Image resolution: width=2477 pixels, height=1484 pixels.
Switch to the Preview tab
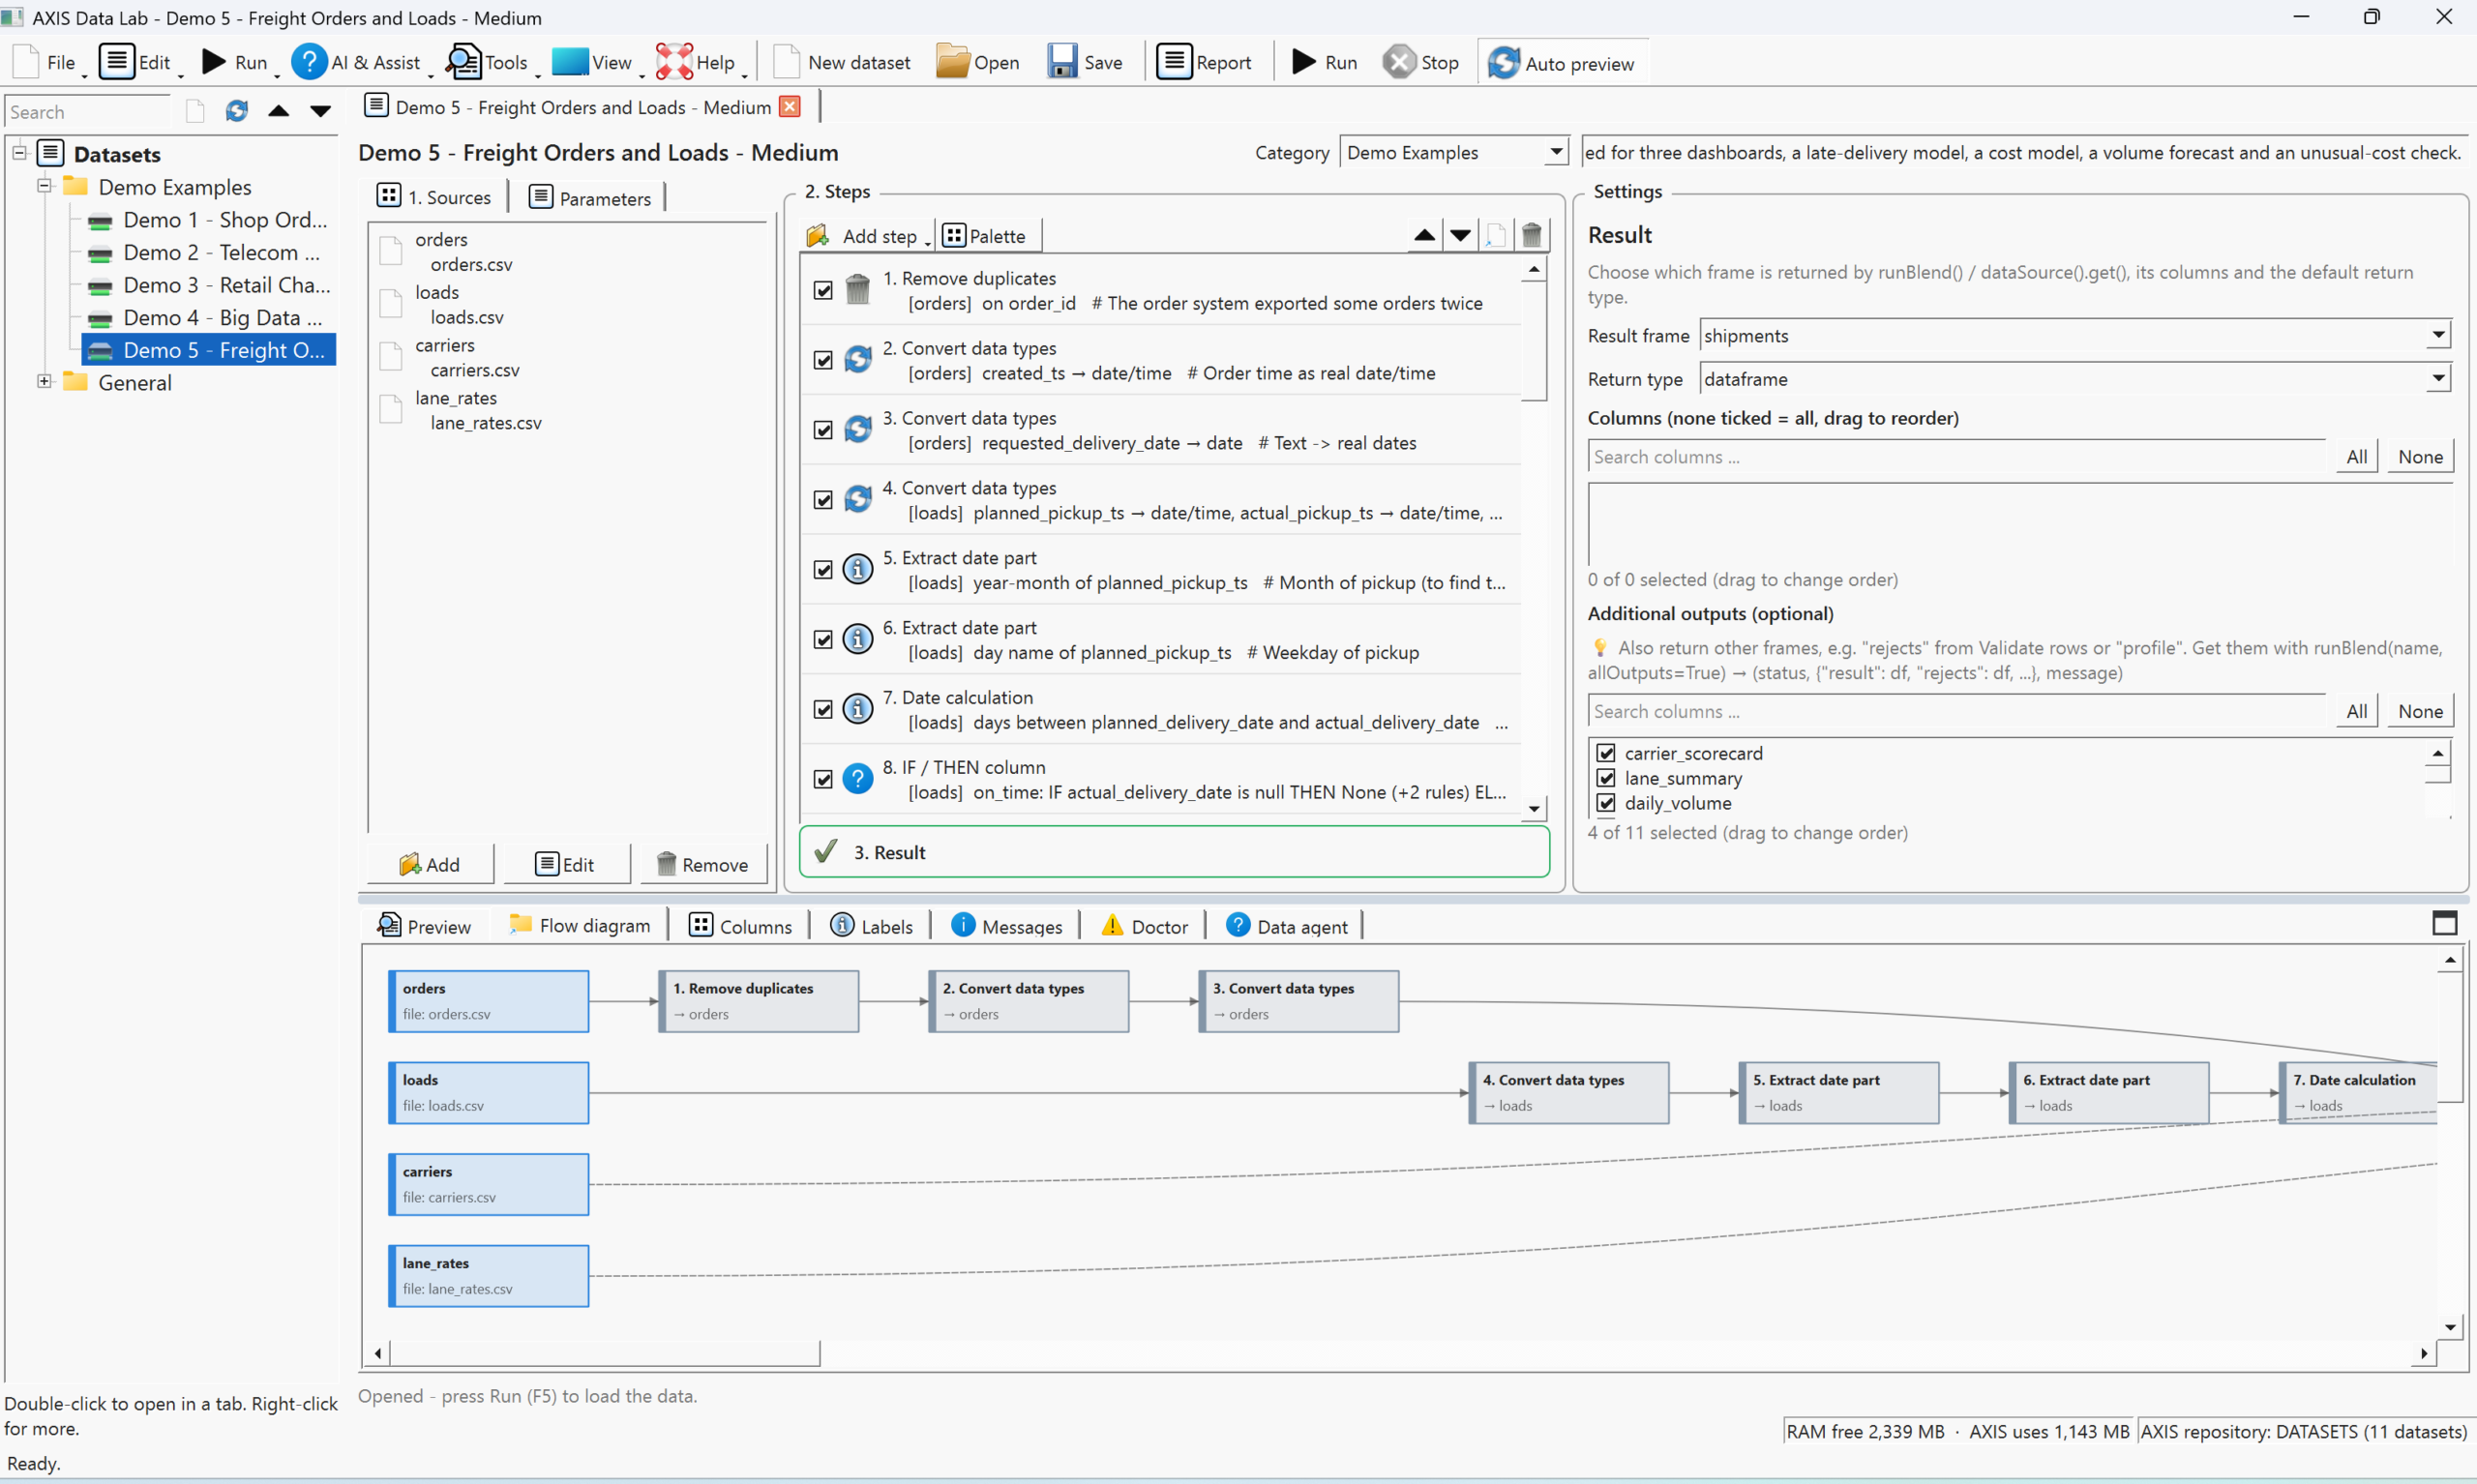(x=424, y=926)
